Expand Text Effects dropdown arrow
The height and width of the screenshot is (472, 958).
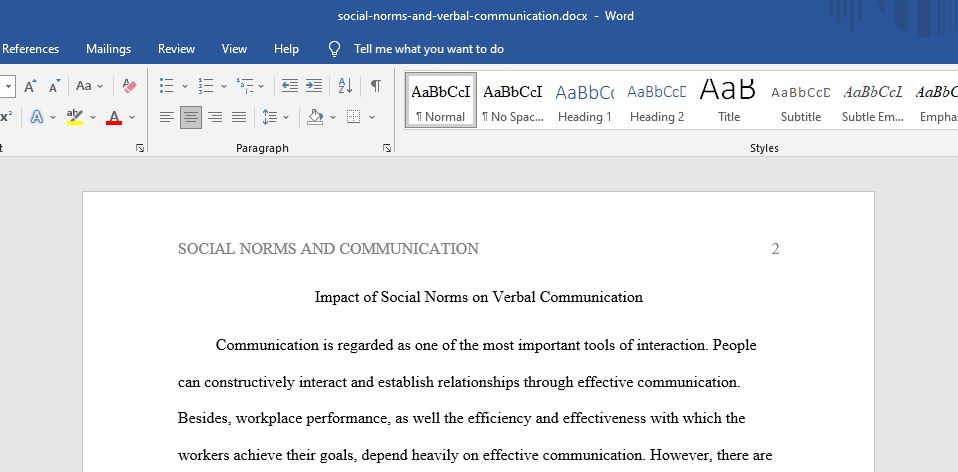coord(53,117)
